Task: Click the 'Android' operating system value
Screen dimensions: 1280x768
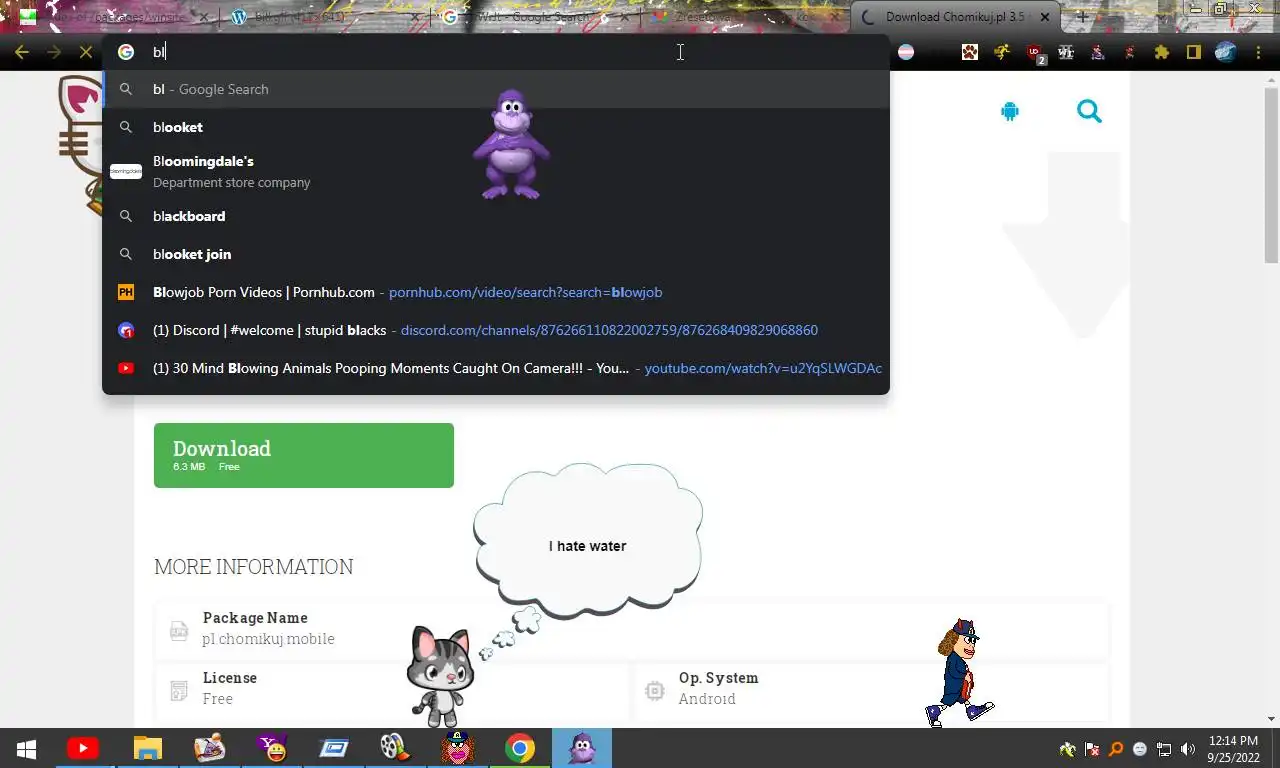Action: pyautogui.click(x=707, y=699)
